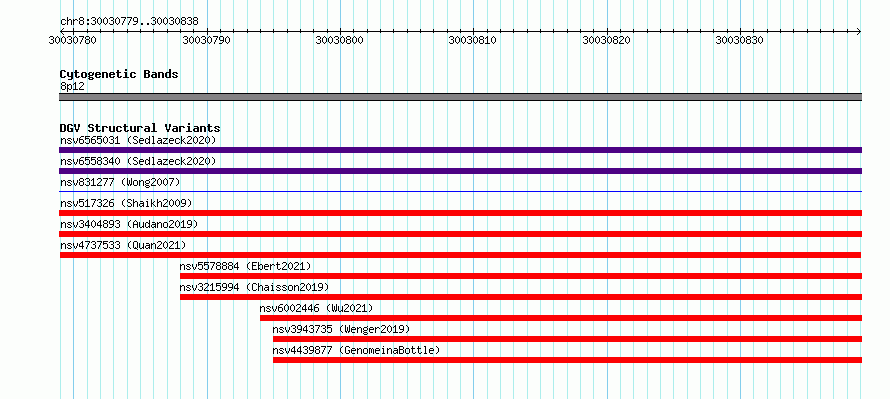Click the red bar under nsv4737533
890x399 pixels.
click(460, 255)
